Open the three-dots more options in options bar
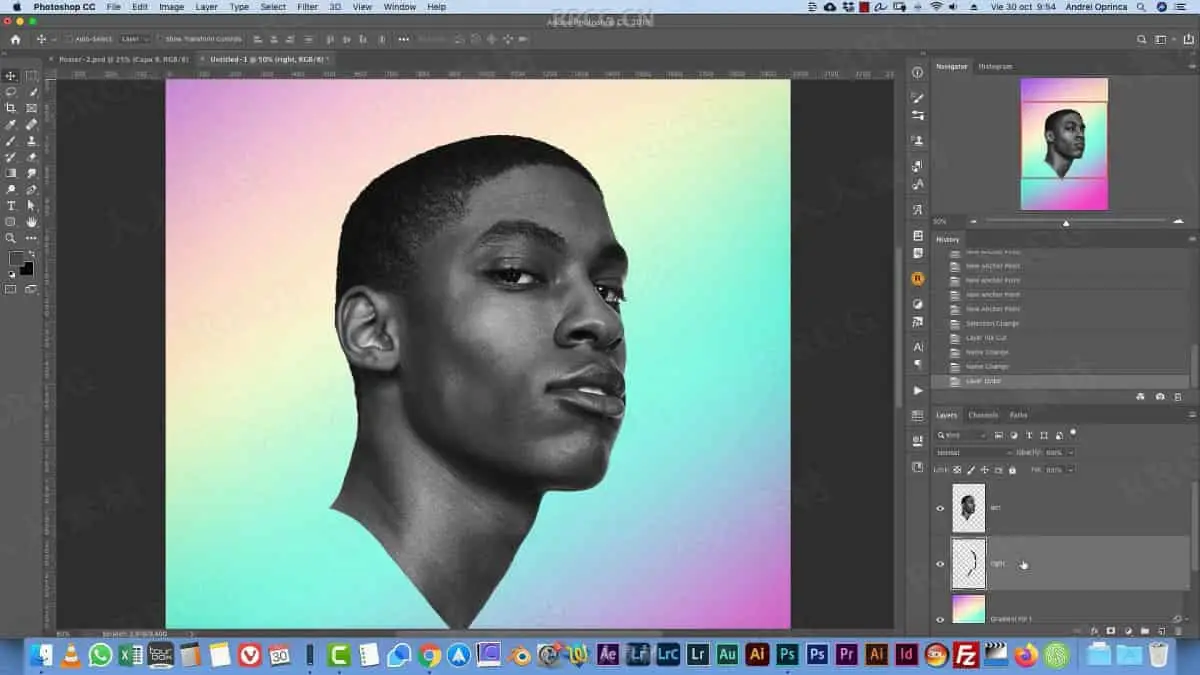 403,39
